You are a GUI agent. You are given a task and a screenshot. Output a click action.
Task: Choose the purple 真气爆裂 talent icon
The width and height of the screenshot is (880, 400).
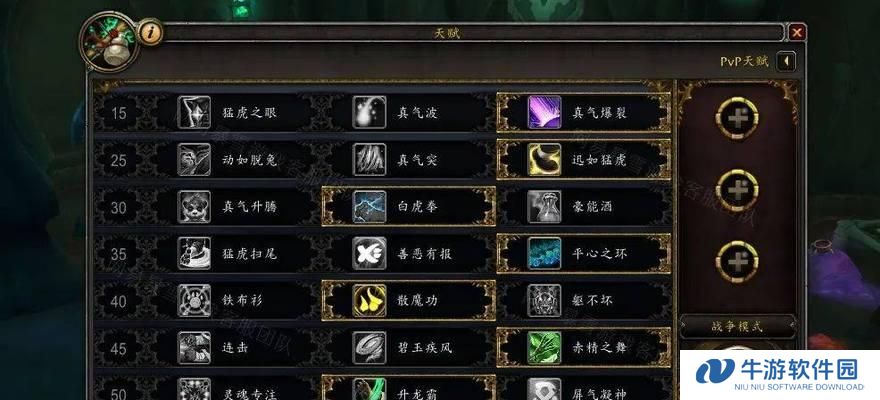pyautogui.click(x=544, y=113)
